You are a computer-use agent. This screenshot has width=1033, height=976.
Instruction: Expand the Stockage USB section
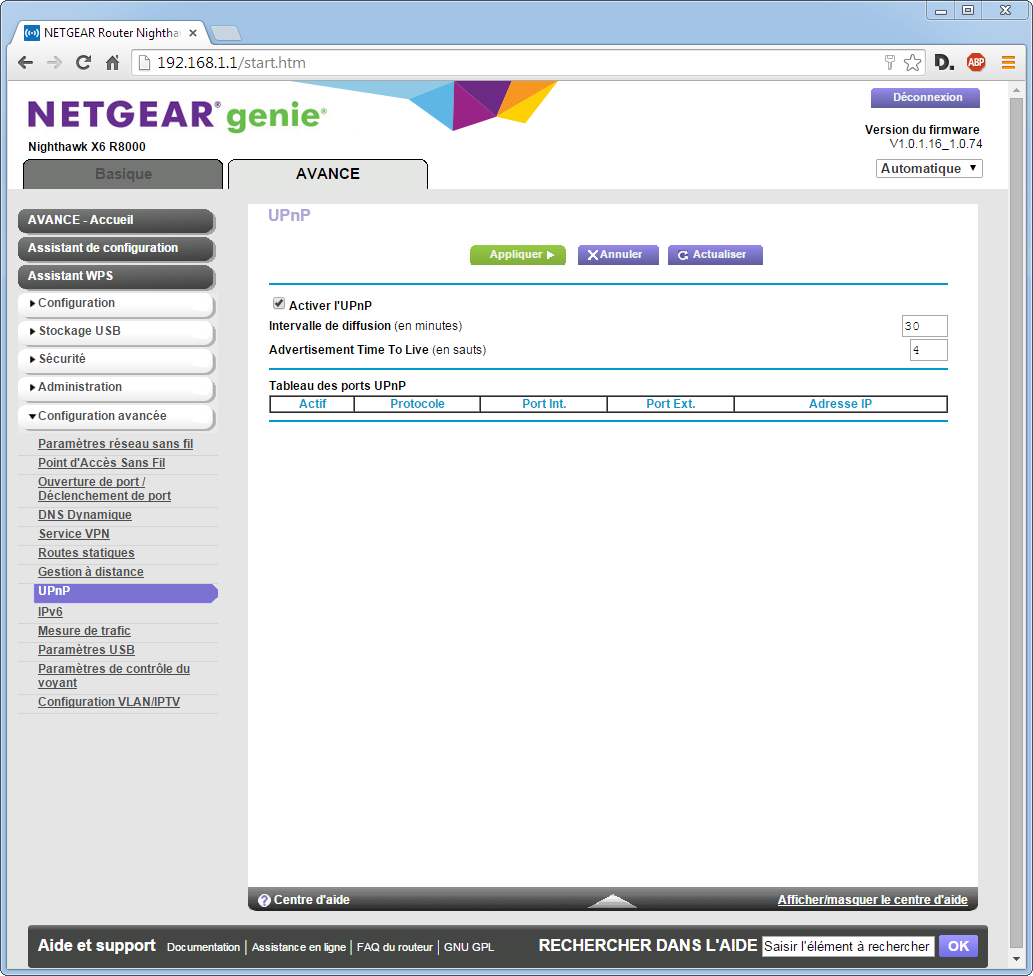[x=116, y=331]
